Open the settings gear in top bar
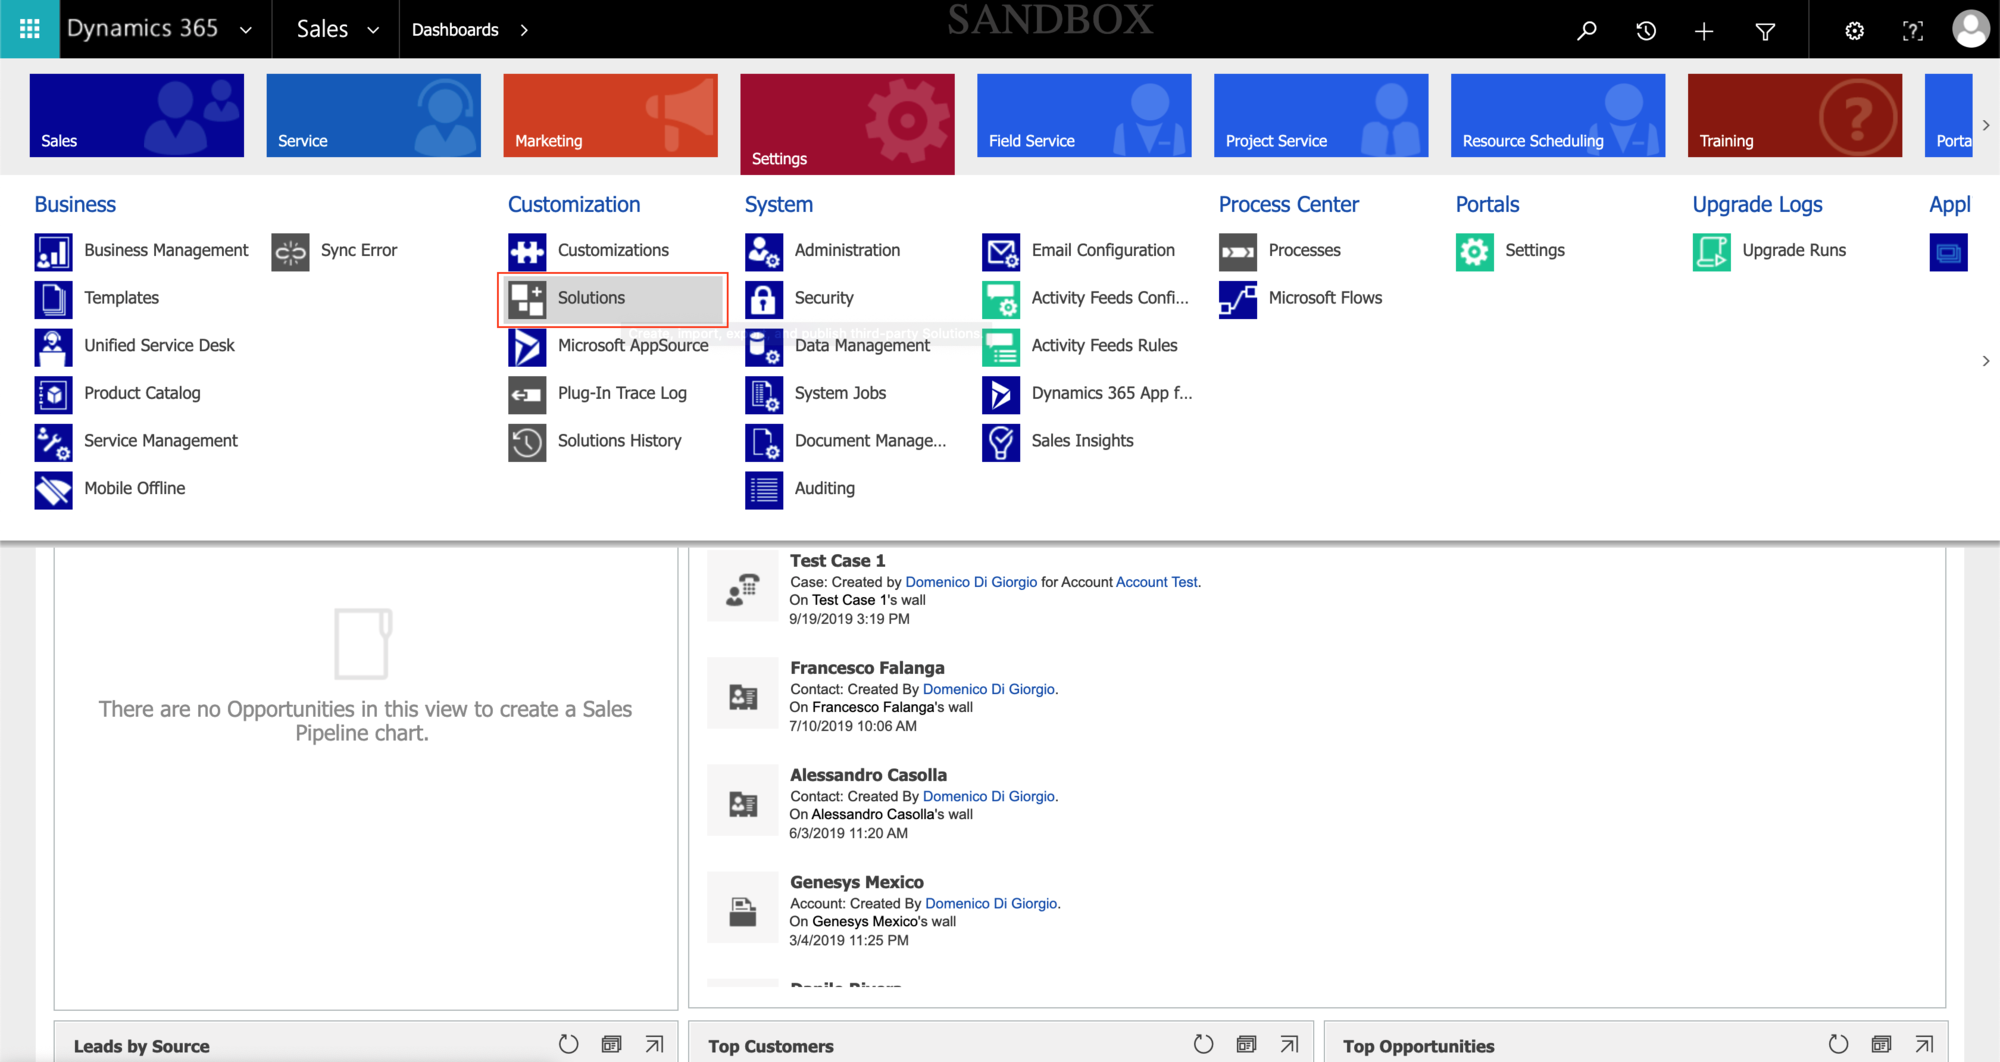 tap(1854, 31)
